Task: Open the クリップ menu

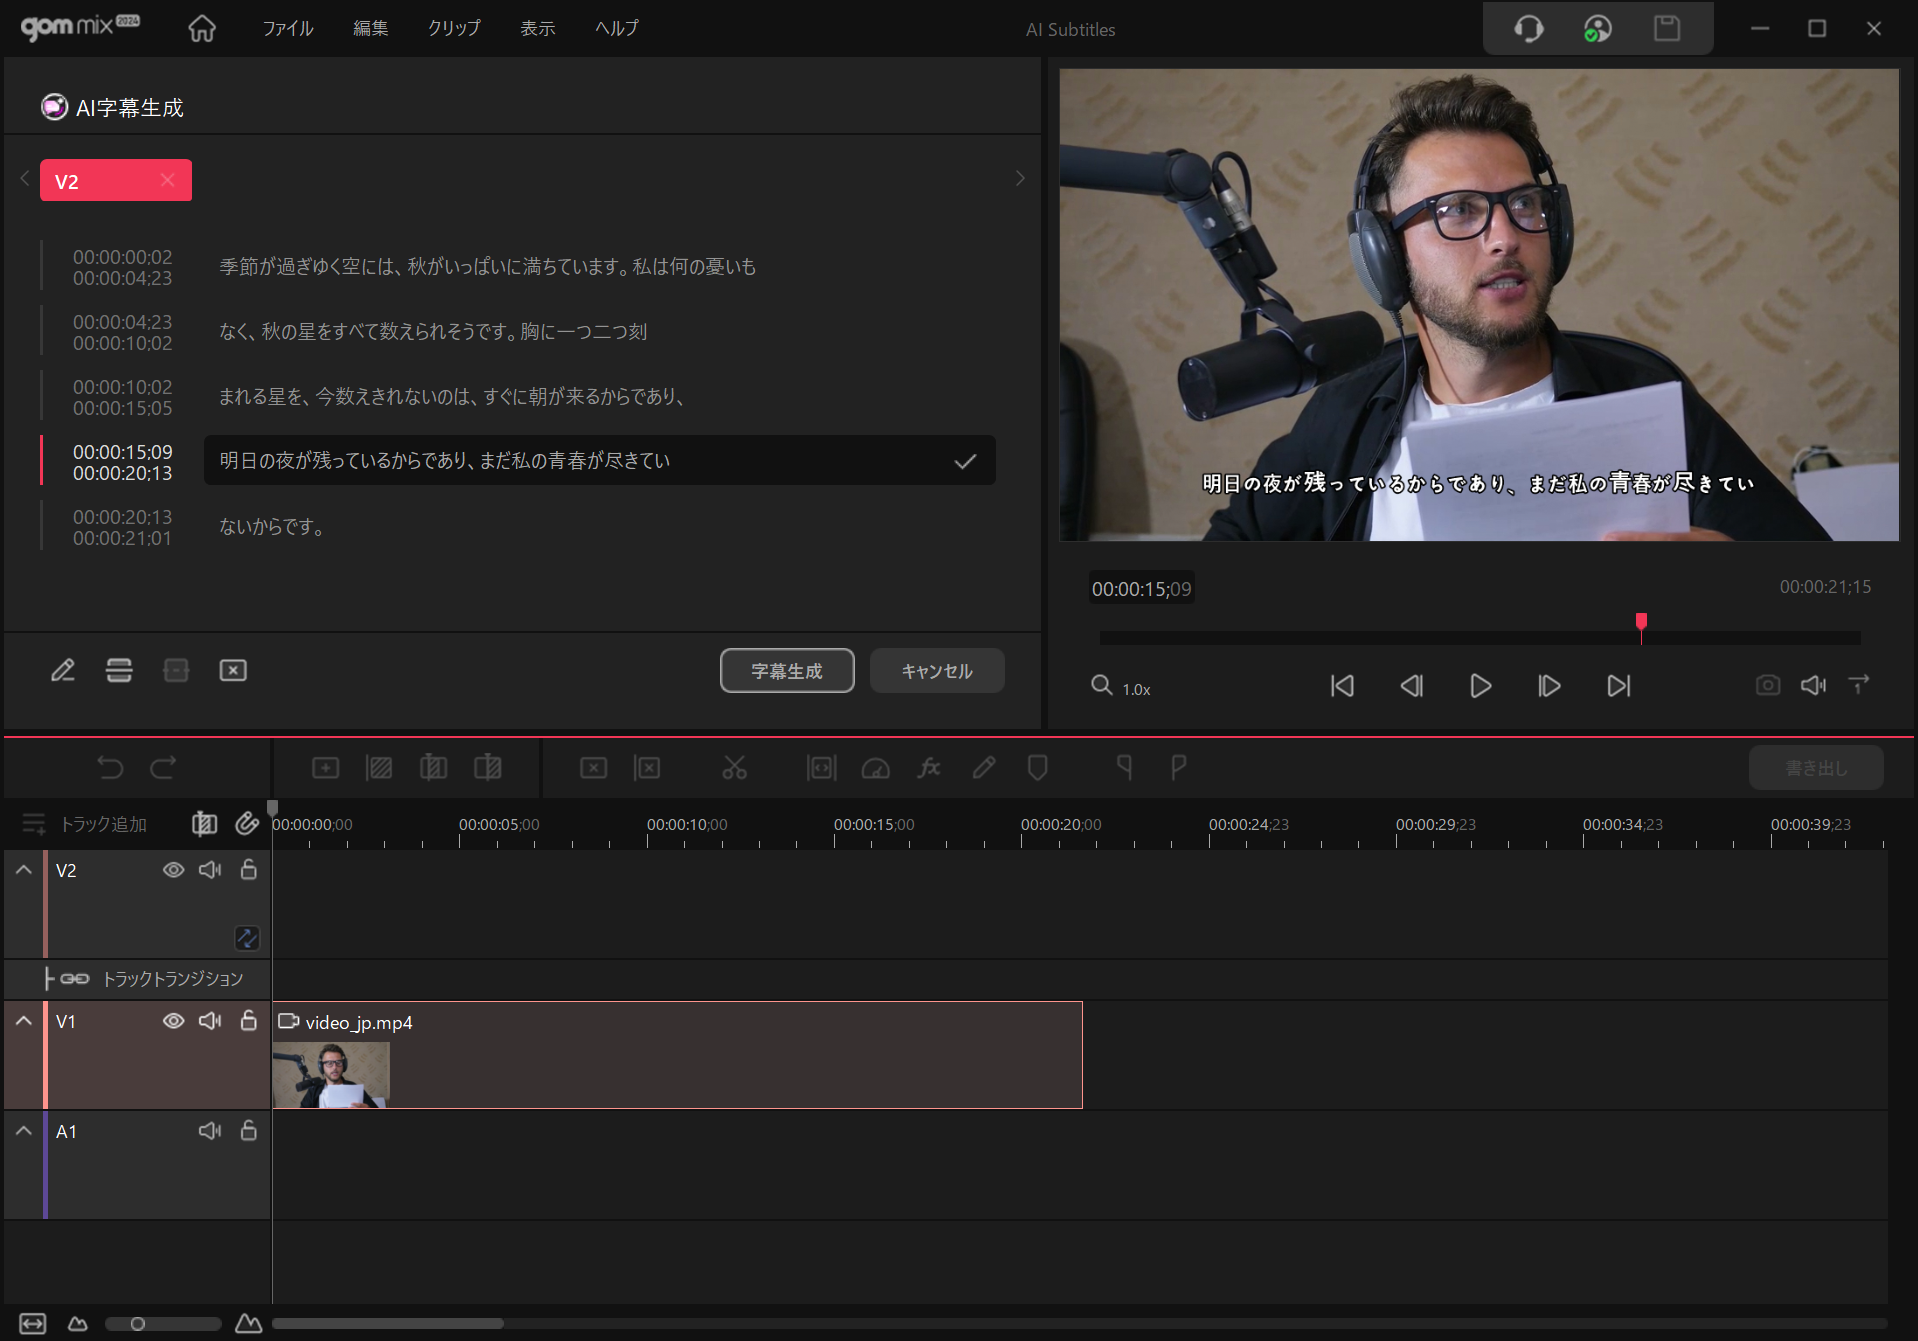Action: [x=454, y=29]
